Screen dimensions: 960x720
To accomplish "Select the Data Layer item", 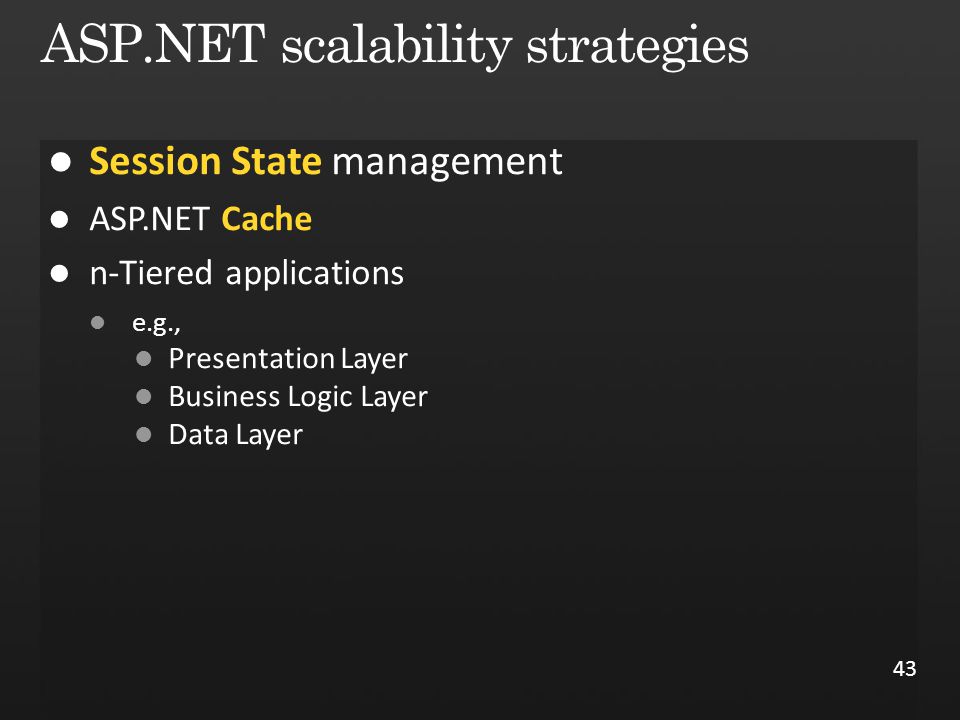I will [x=236, y=435].
